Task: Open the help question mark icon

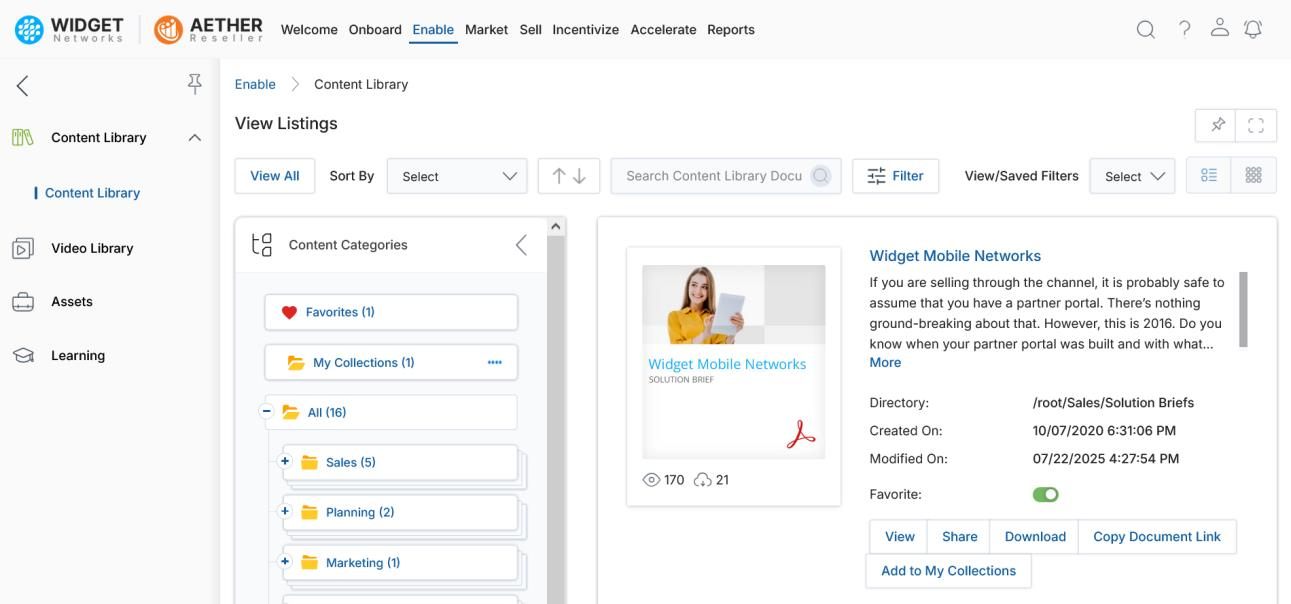Action: coord(1184,30)
